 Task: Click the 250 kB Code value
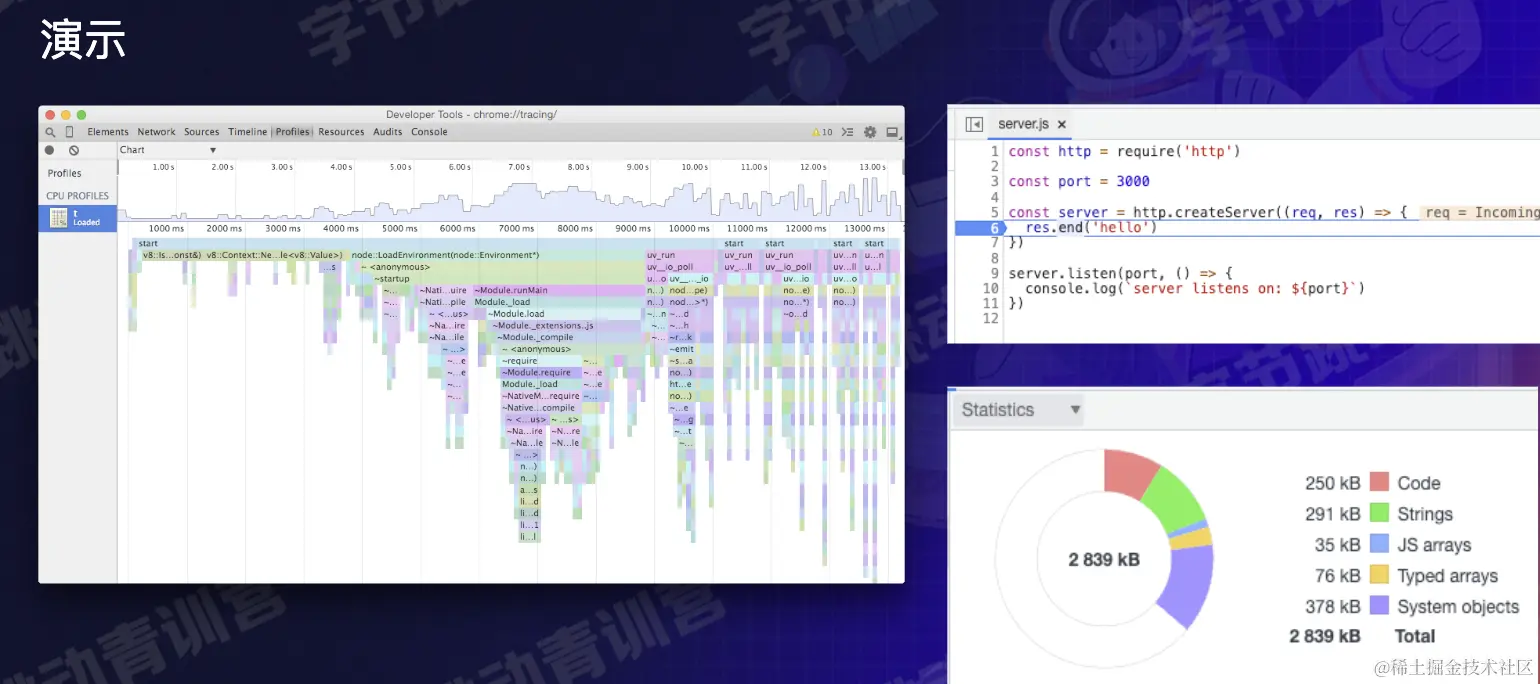1332,483
